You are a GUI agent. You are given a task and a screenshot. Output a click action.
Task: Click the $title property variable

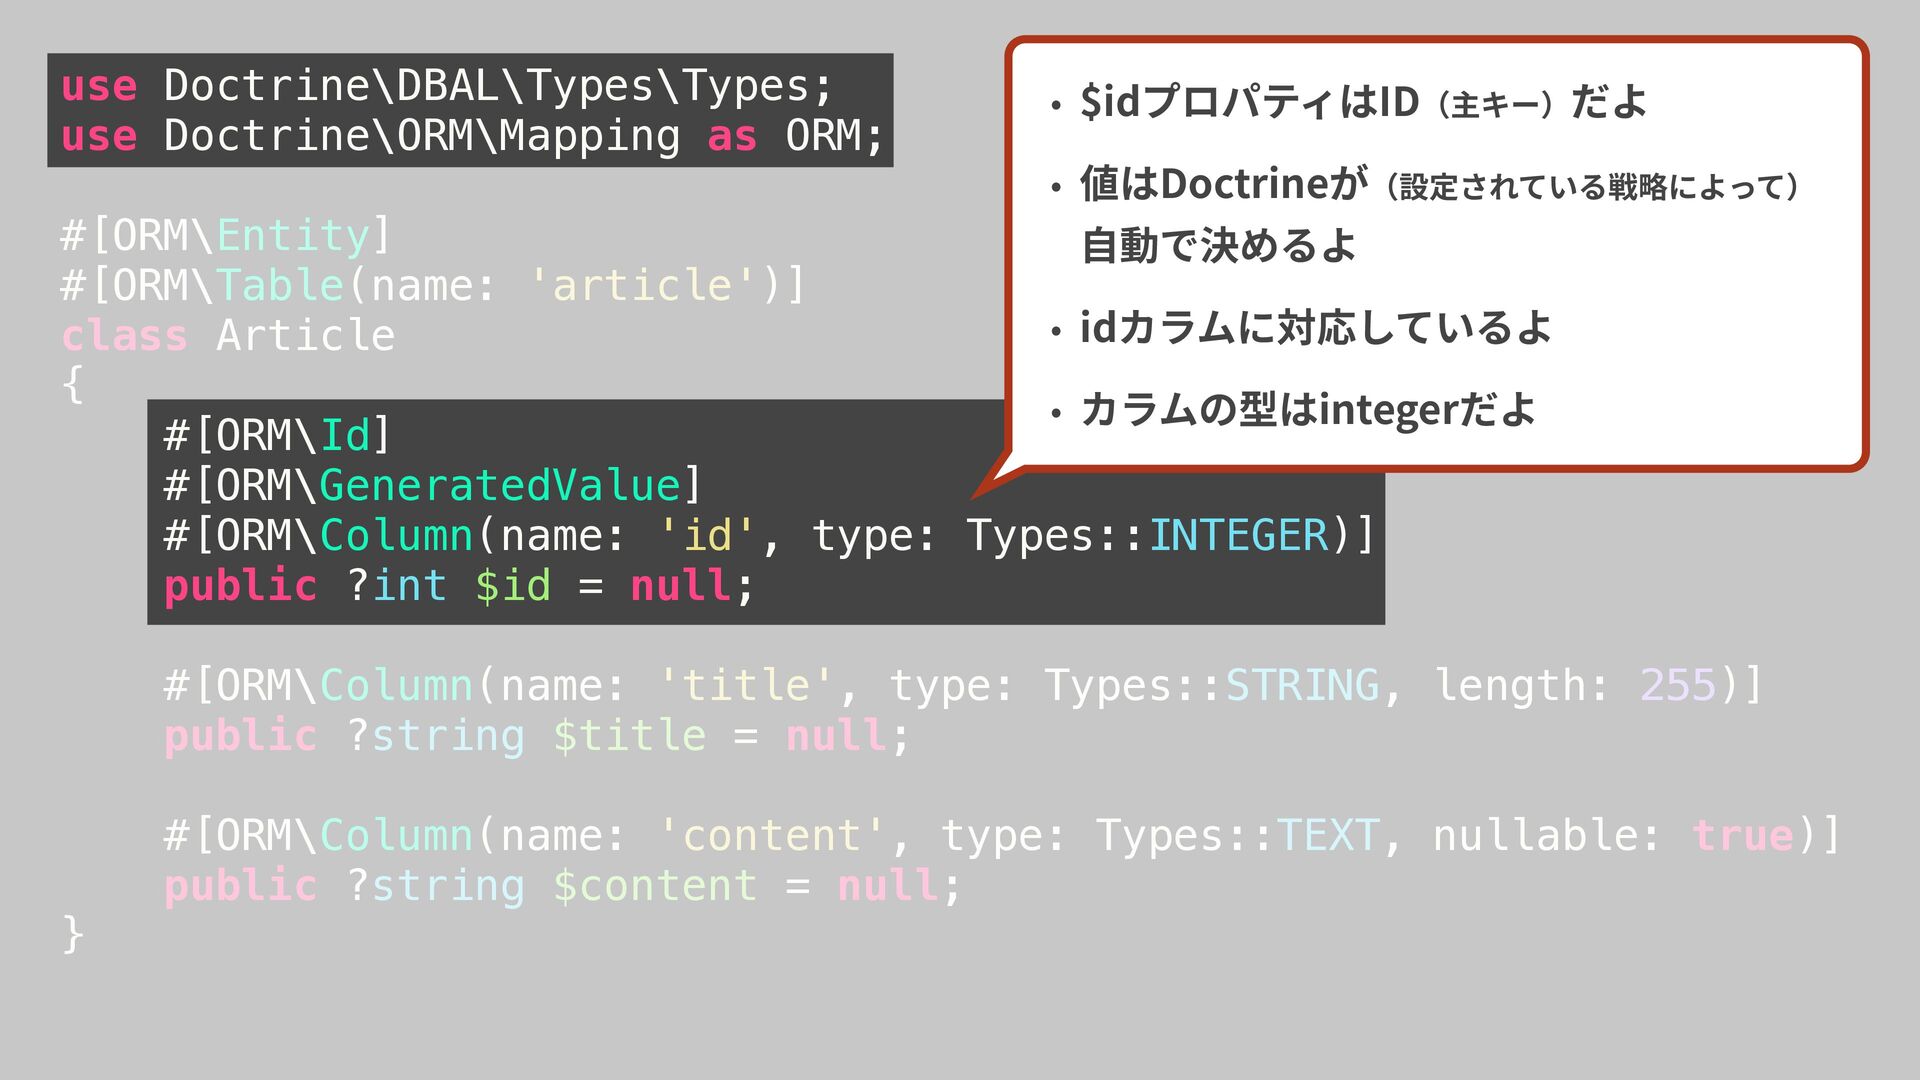point(629,736)
